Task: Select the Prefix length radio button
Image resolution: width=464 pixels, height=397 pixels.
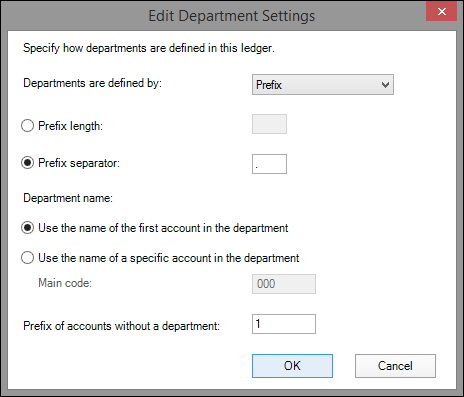Action: click(27, 126)
